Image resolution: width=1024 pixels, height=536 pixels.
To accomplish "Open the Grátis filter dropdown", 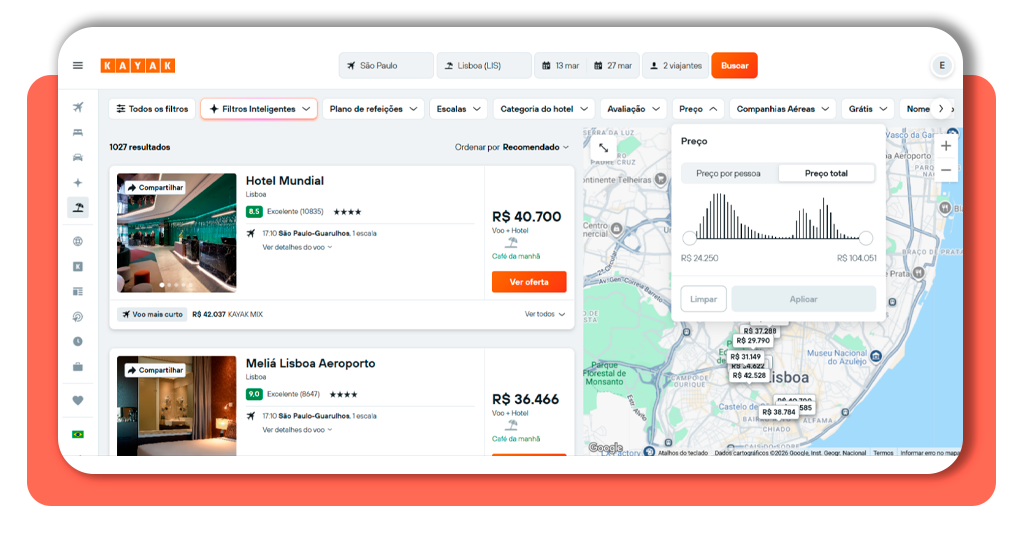I will tap(867, 109).
